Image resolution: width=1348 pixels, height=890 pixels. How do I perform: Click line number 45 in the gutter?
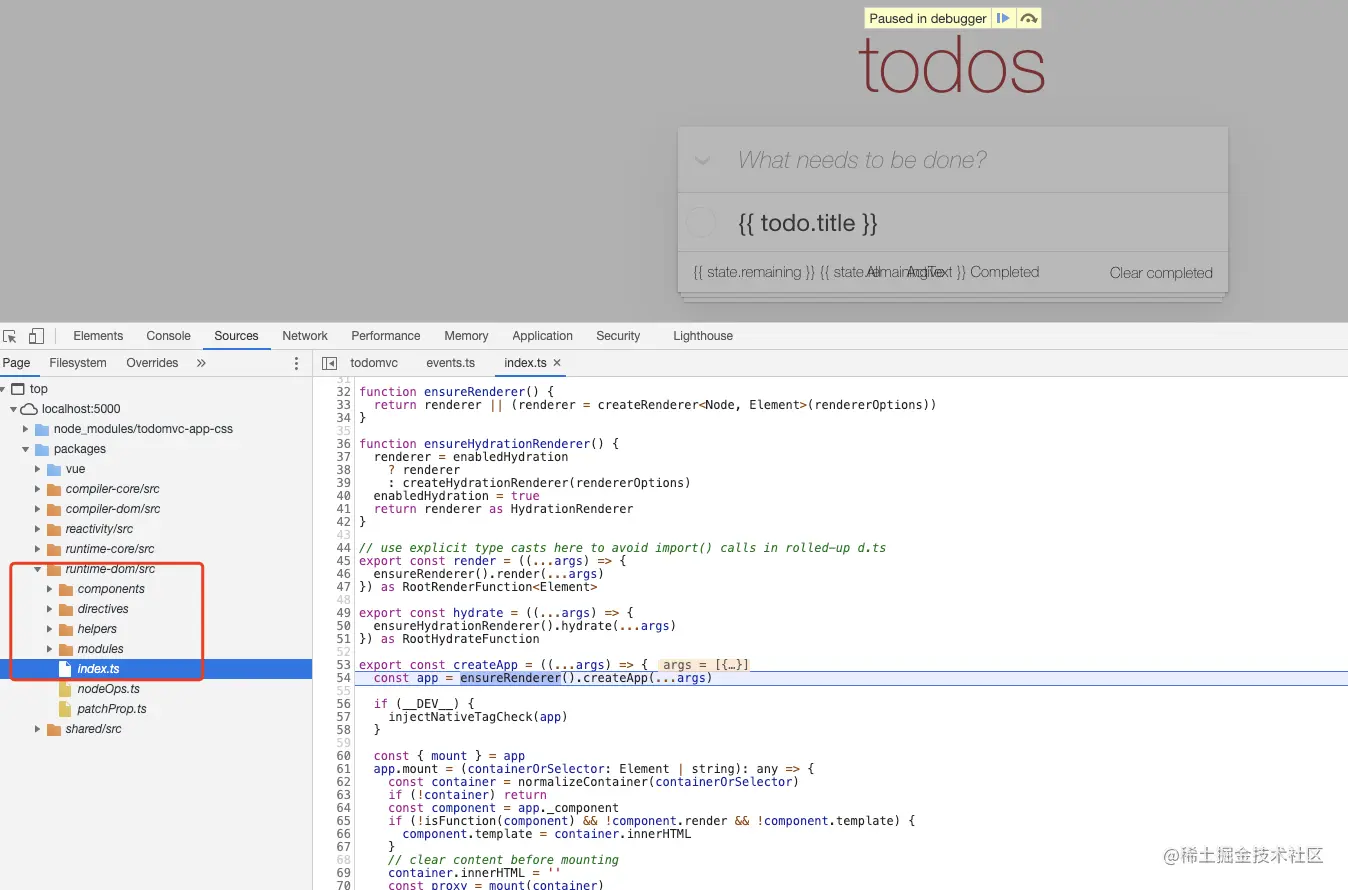343,561
